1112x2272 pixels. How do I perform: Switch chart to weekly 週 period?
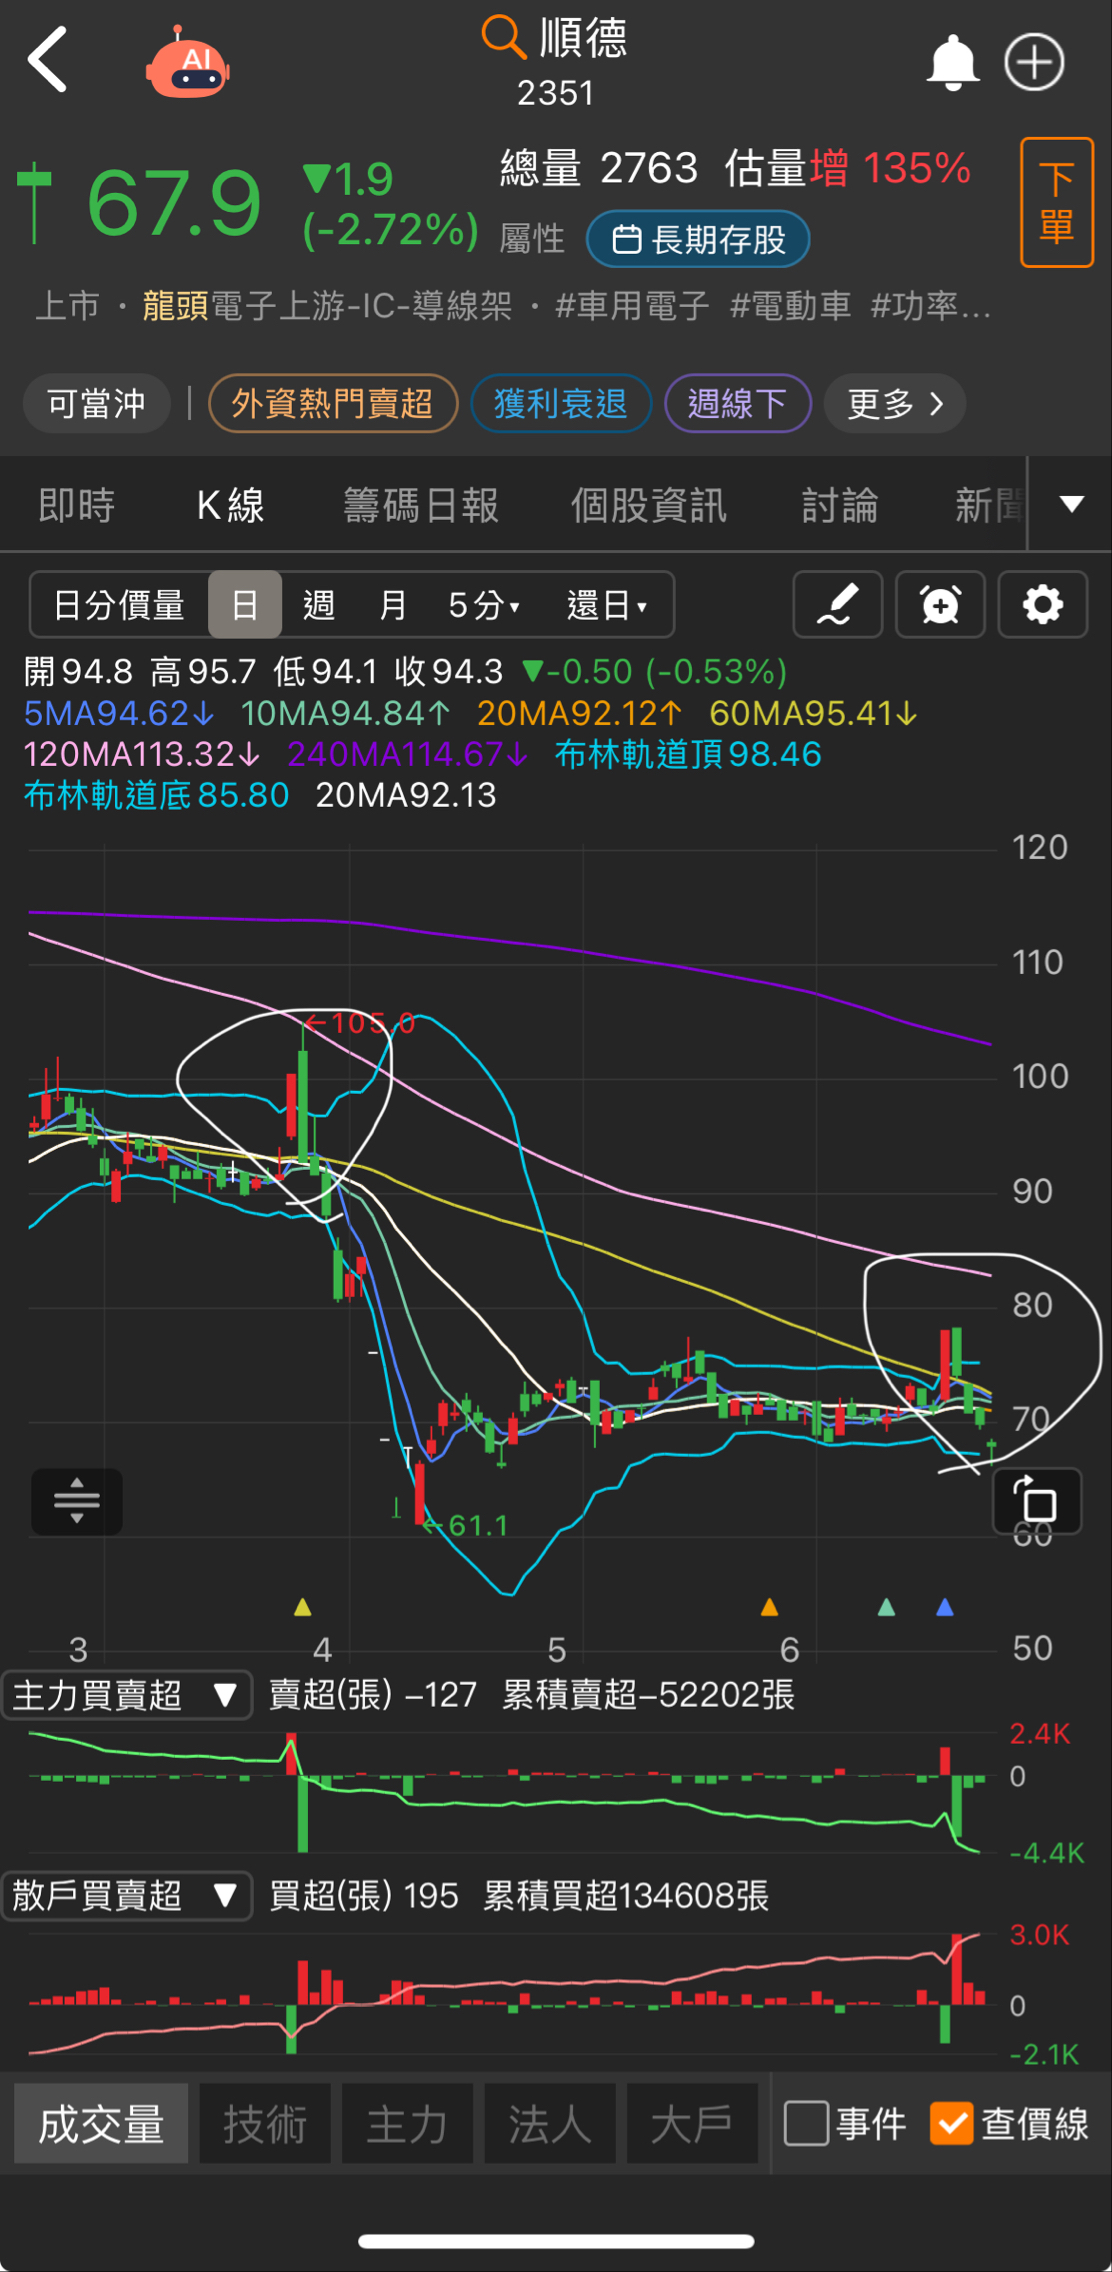coord(318,605)
